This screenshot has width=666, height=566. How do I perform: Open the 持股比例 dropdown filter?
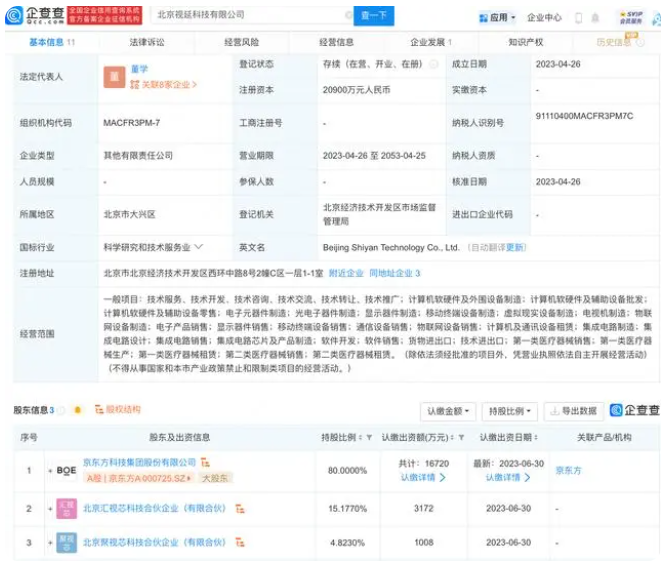pos(510,411)
